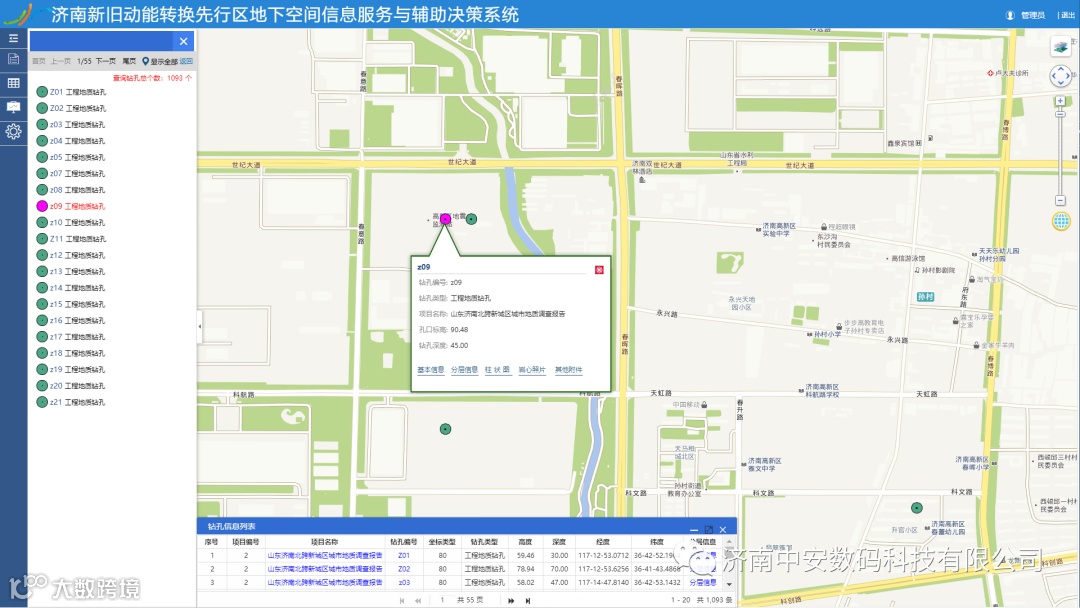1080x608 pixels.
Task: Click the map pan compass control
Action: [1061, 76]
